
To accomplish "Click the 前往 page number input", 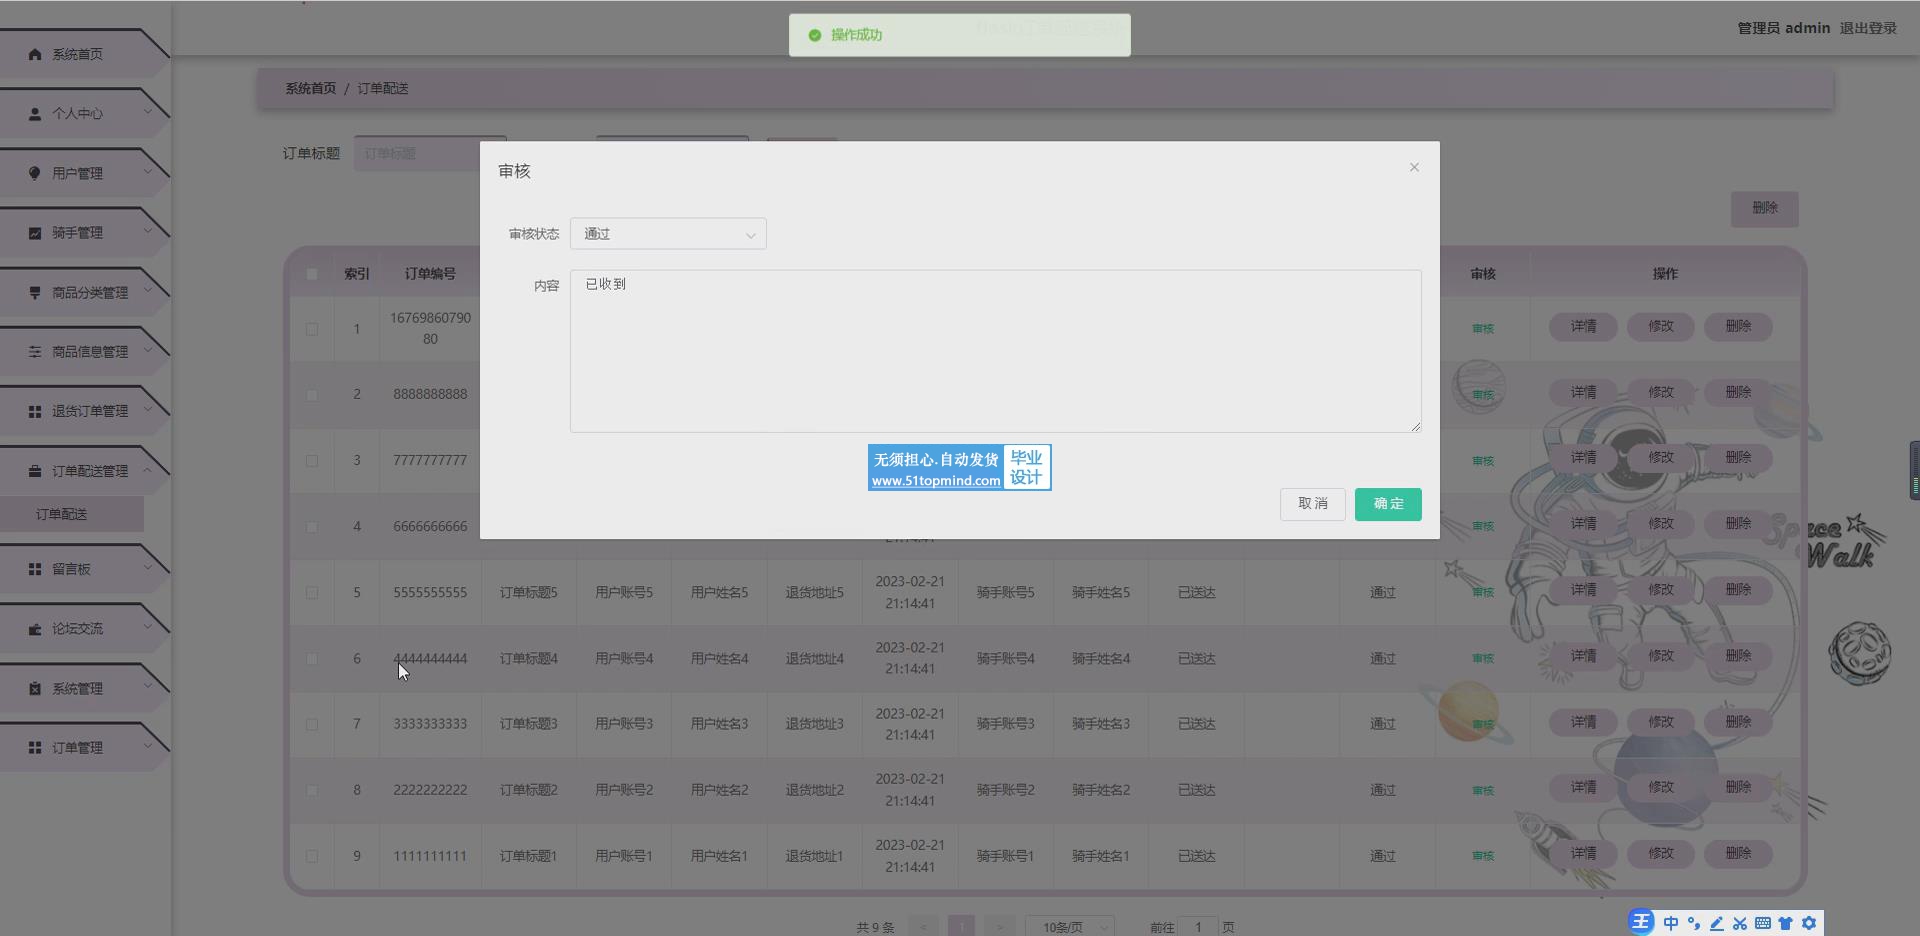I will point(1198,927).
